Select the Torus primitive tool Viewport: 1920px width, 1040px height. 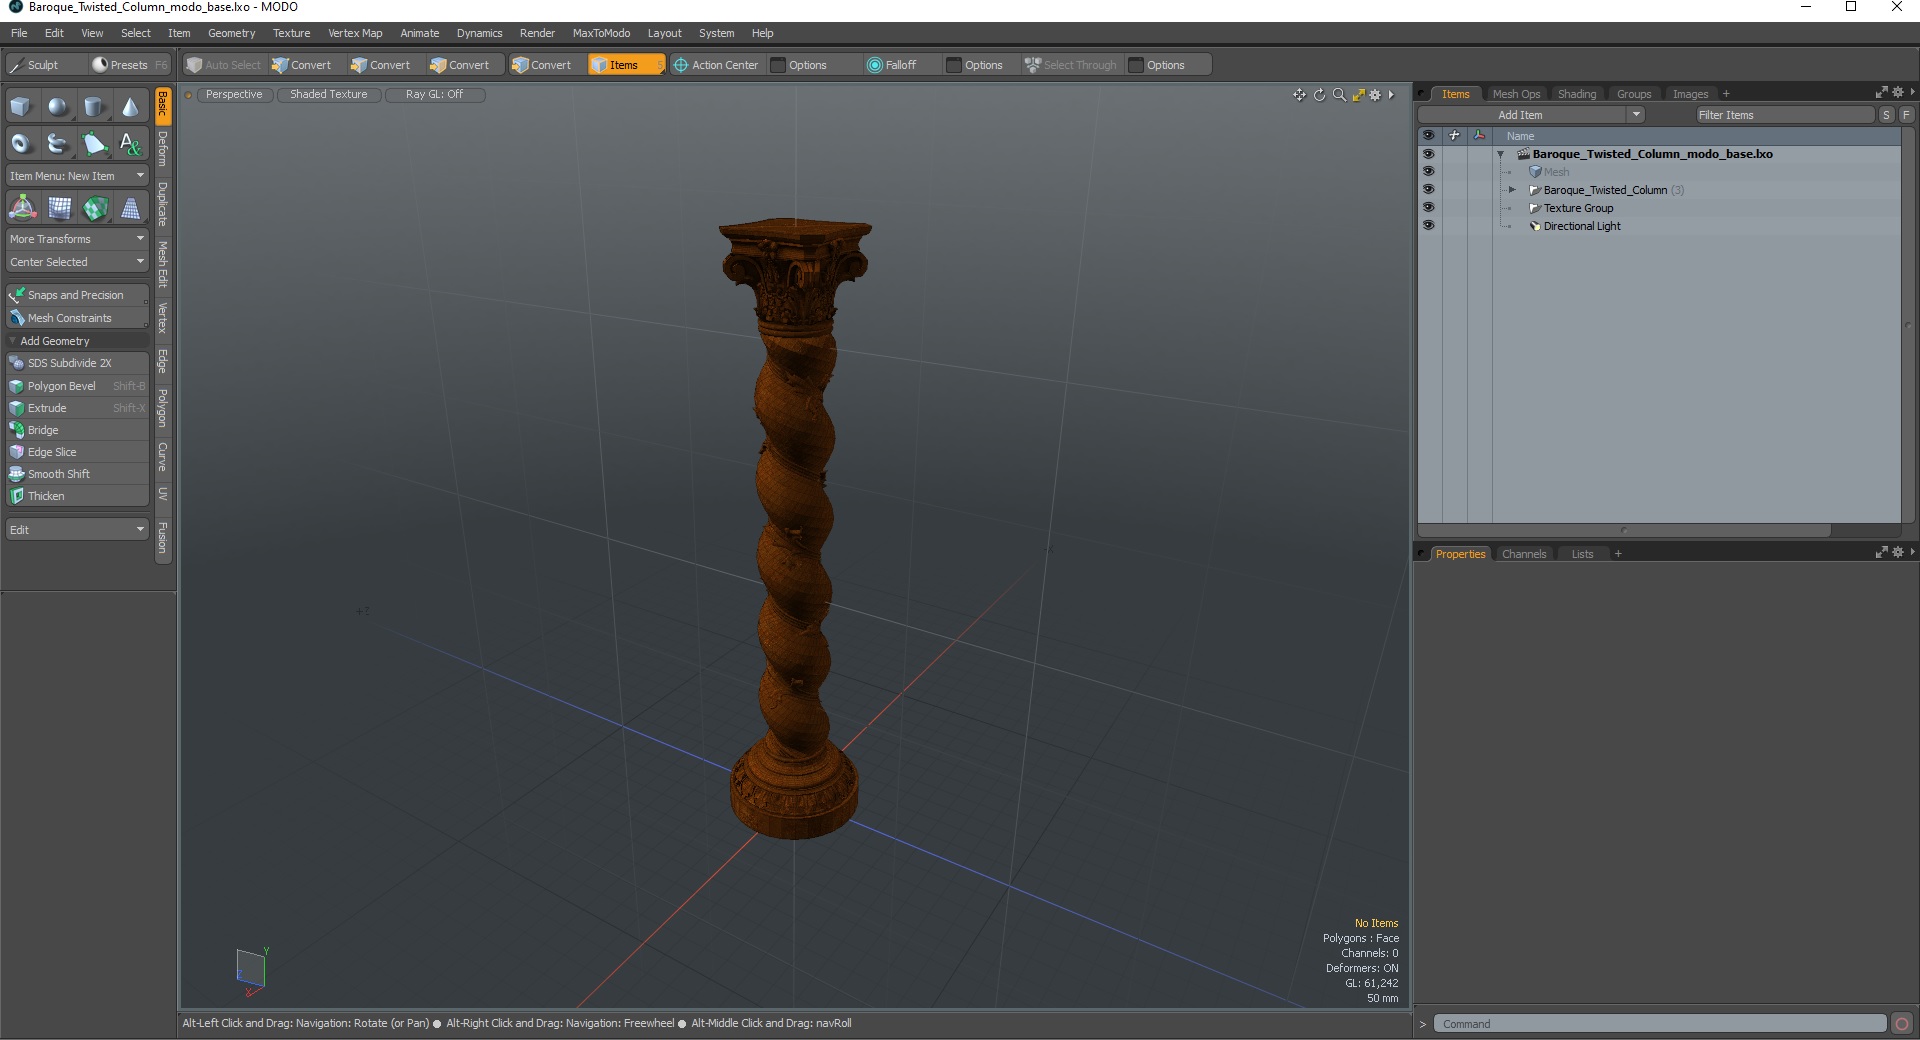click(21, 144)
